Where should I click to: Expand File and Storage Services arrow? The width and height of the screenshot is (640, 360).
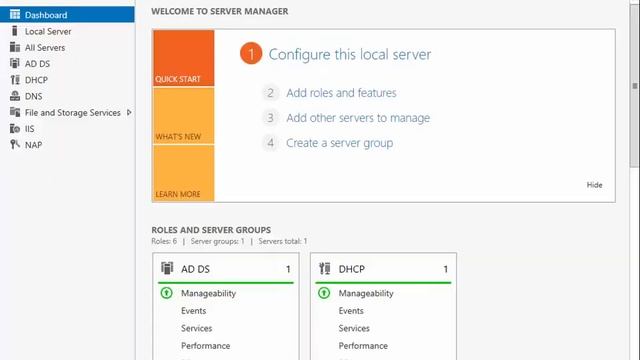pos(129,112)
